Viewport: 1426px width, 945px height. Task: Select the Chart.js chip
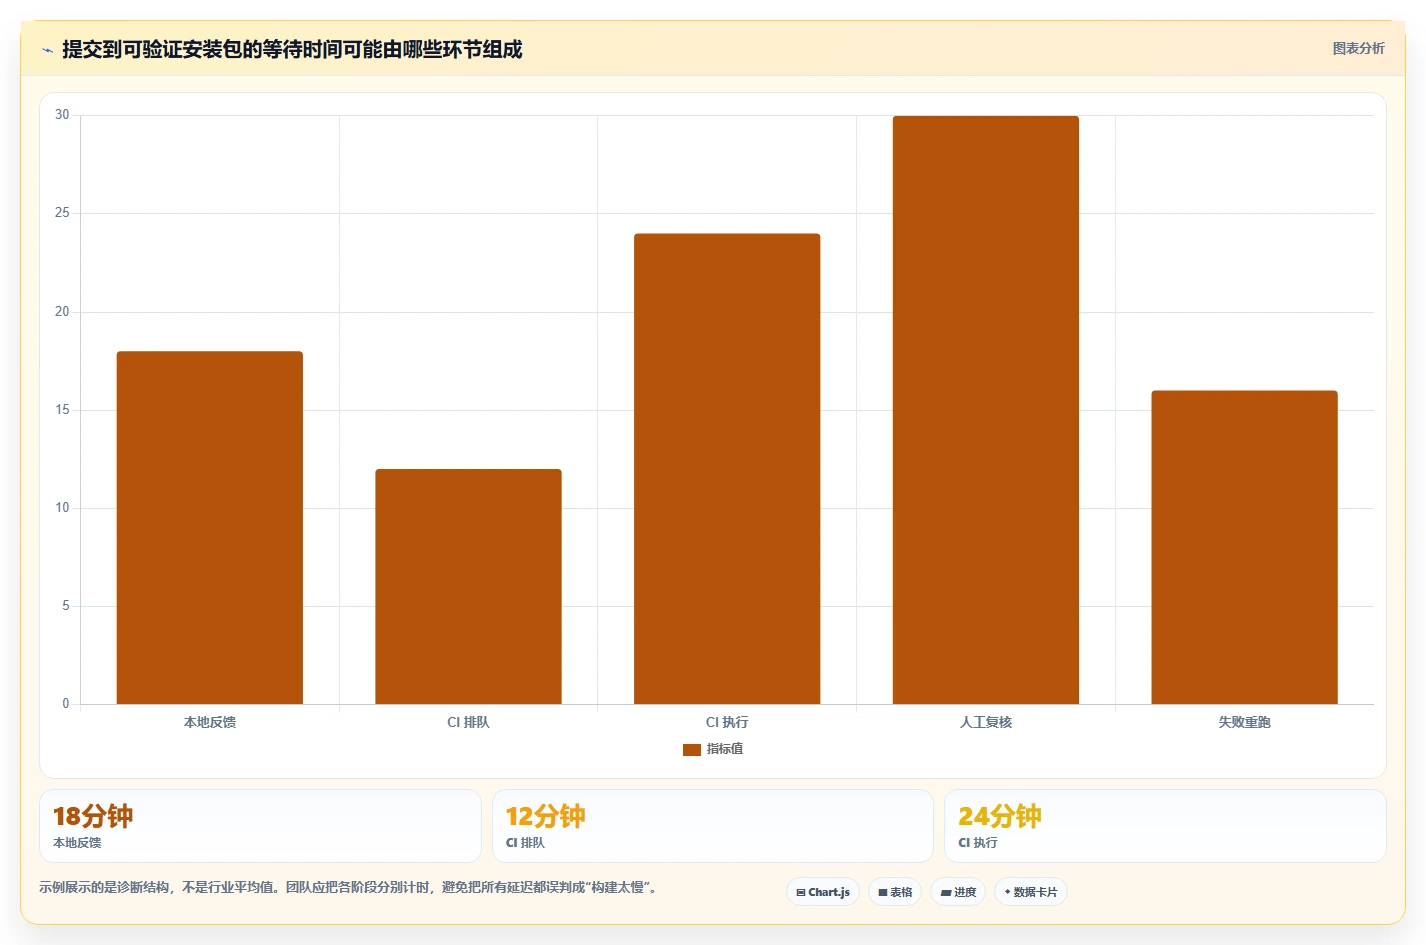click(x=823, y=892)
